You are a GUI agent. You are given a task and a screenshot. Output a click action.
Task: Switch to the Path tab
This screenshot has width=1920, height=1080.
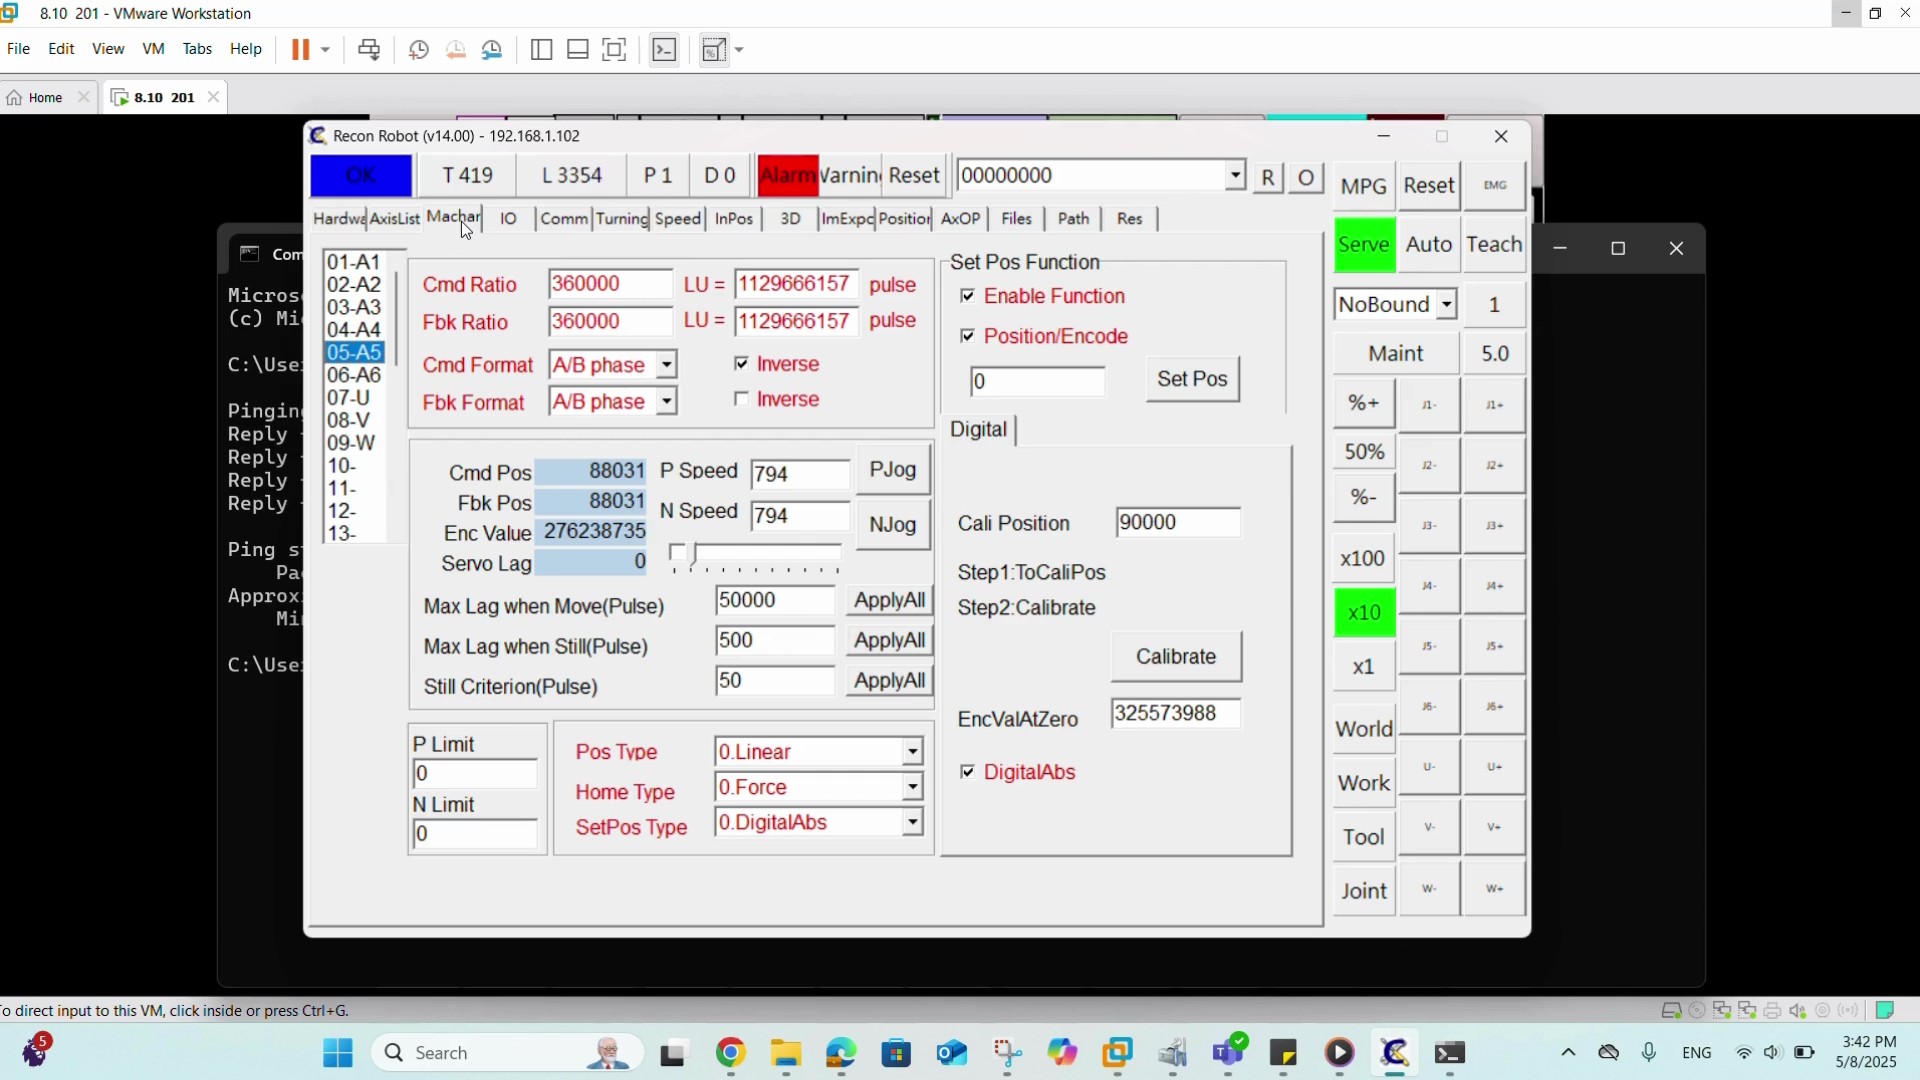[x=1073, y=219]
